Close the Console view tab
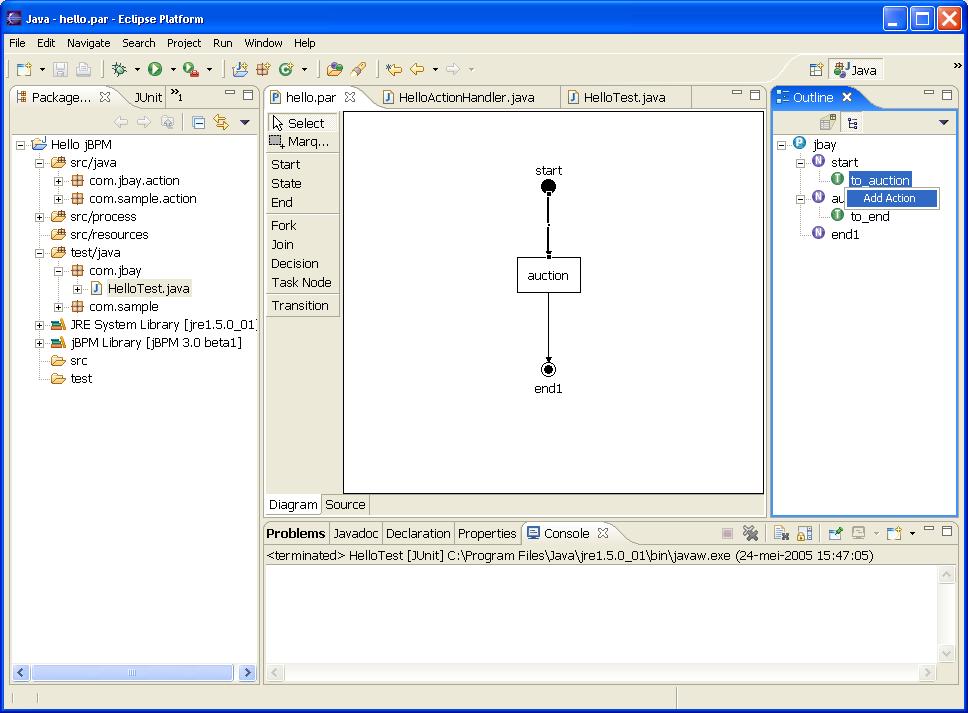This screenshot has width=968, height=713. click(603, 533)
